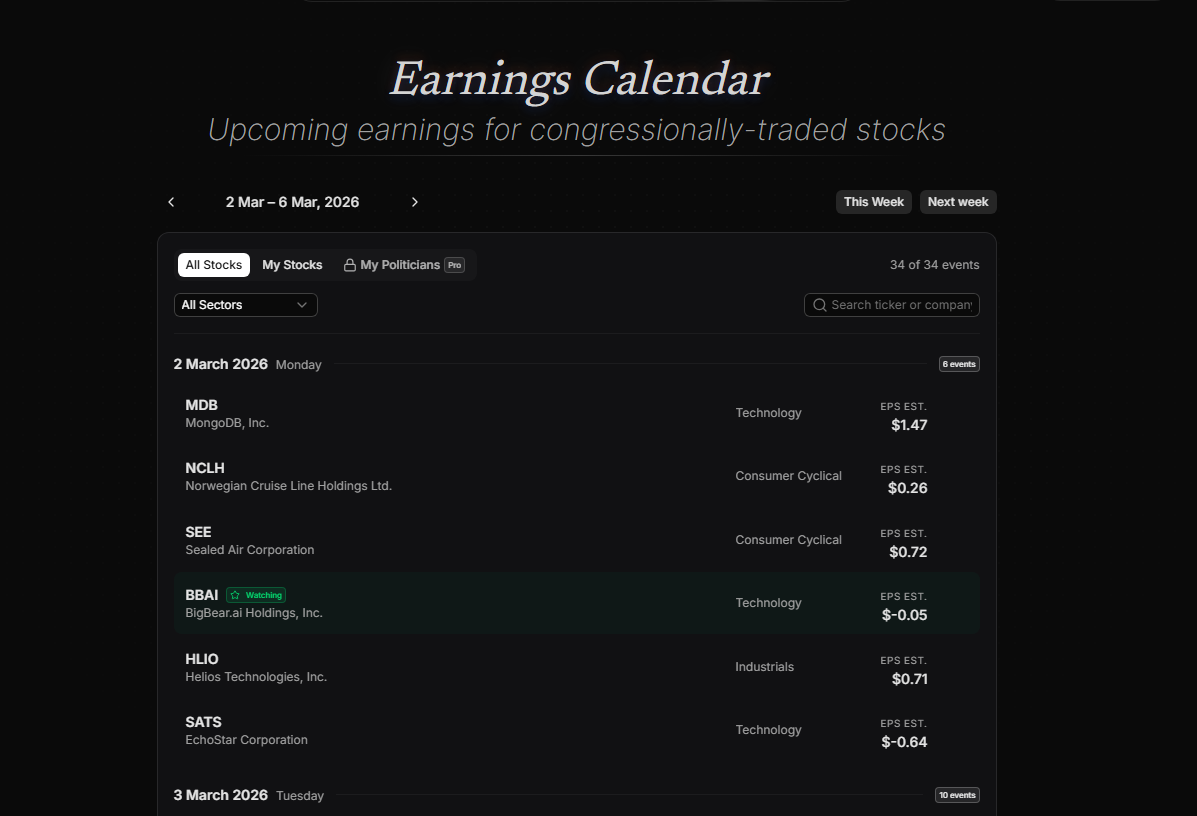
Task: Open the MongoDB earnings entry
Action: point(577,413)
